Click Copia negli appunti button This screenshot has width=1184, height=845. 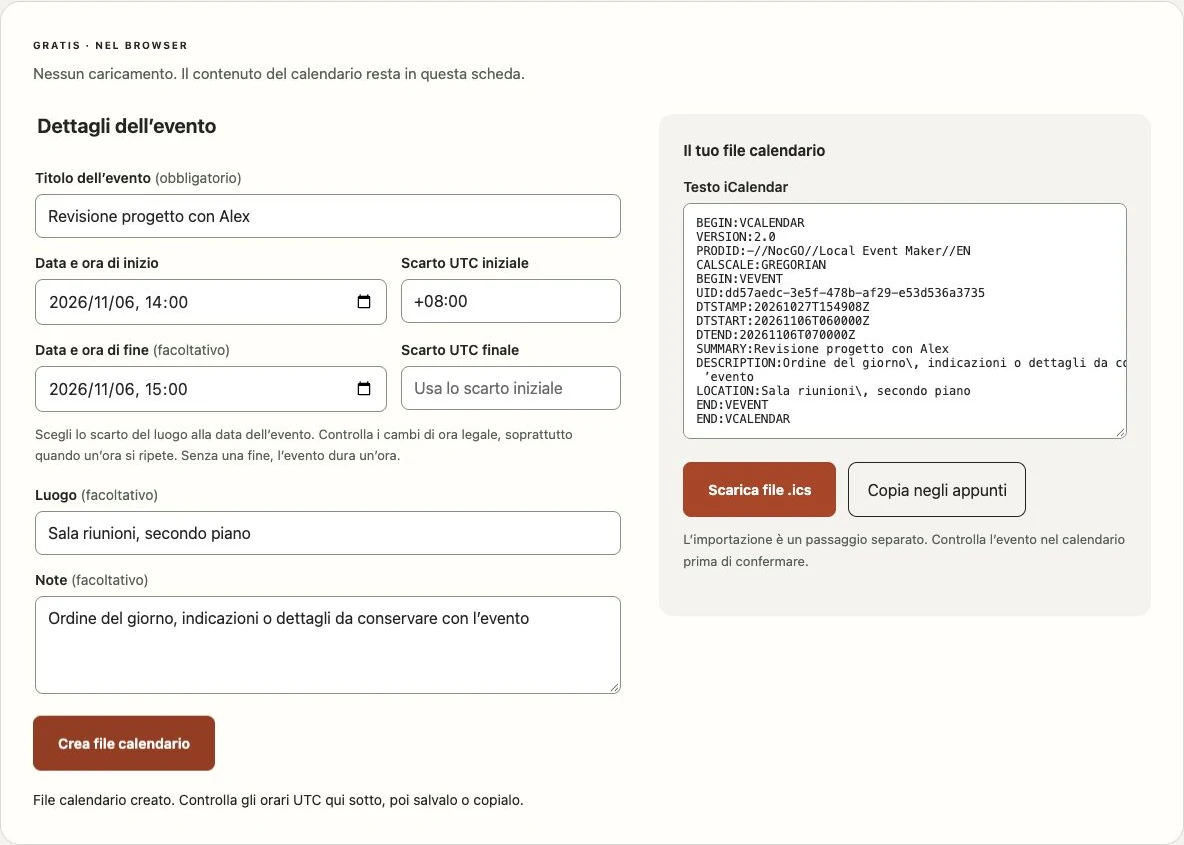[x=936, y=489]
